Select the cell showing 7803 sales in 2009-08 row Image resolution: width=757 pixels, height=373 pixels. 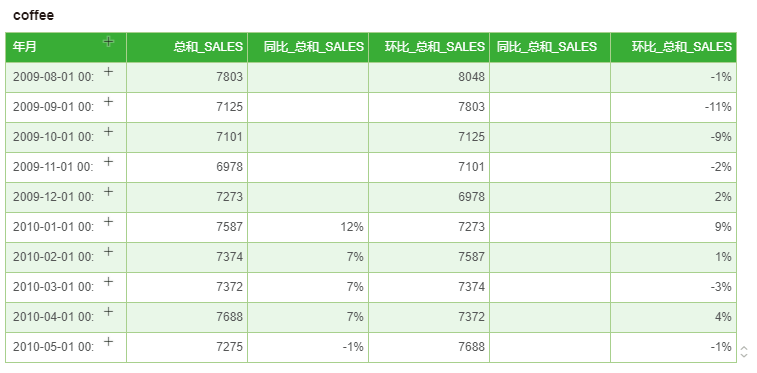pyautogui.click(x=187, y=77)
